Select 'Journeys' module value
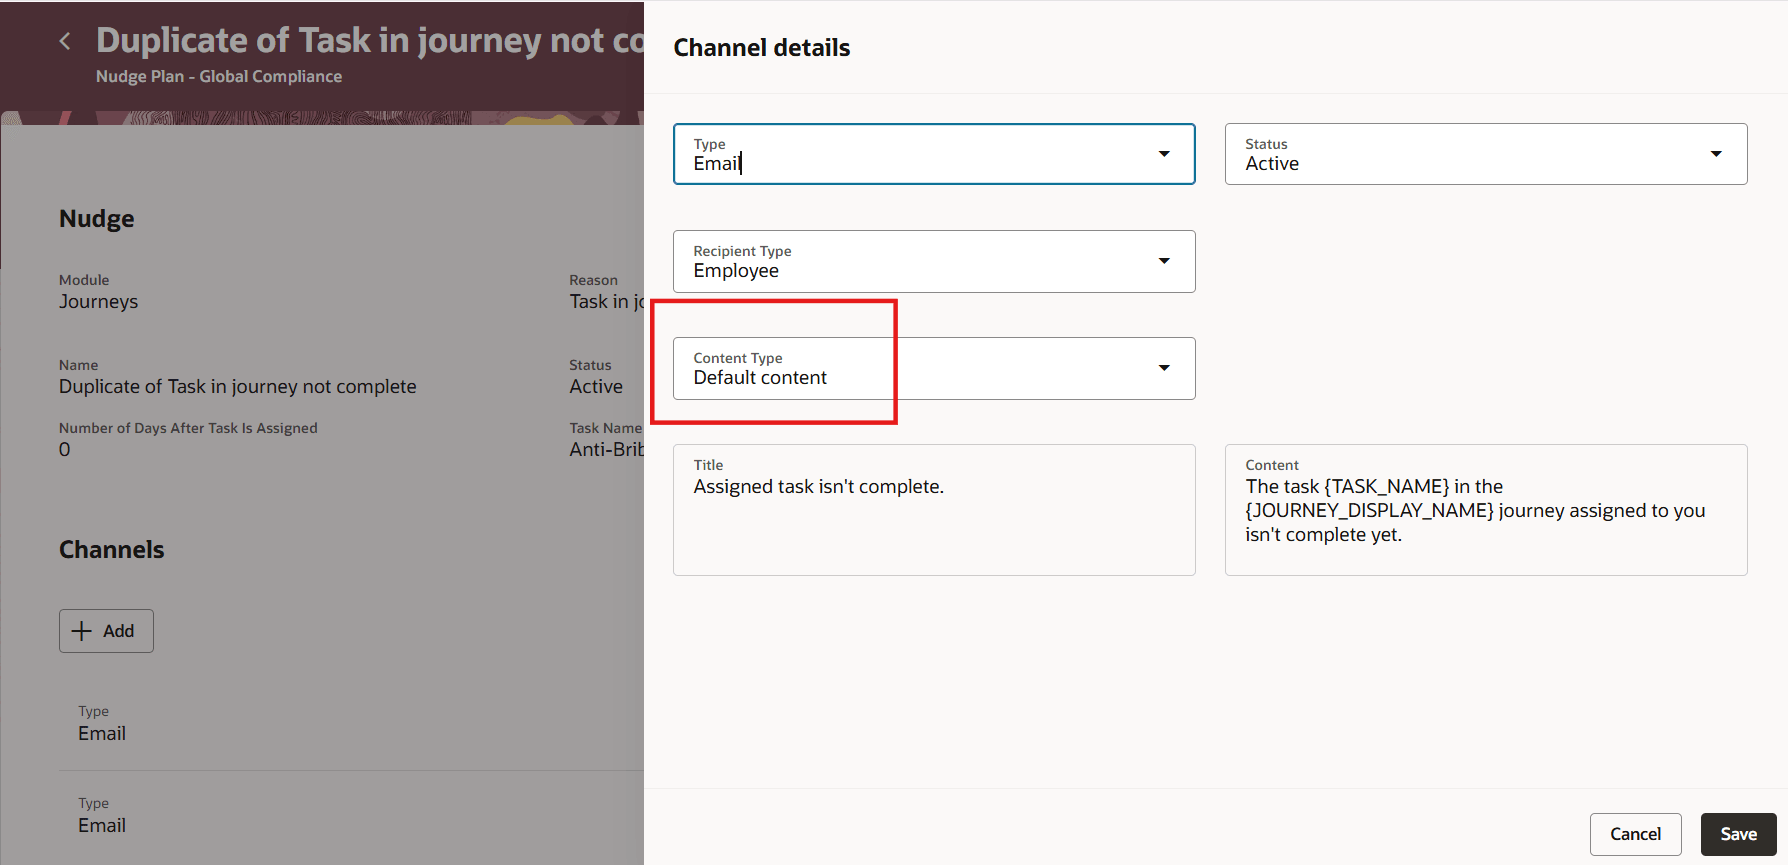Viewport: 1788px width, 865px height. (99, 302)
